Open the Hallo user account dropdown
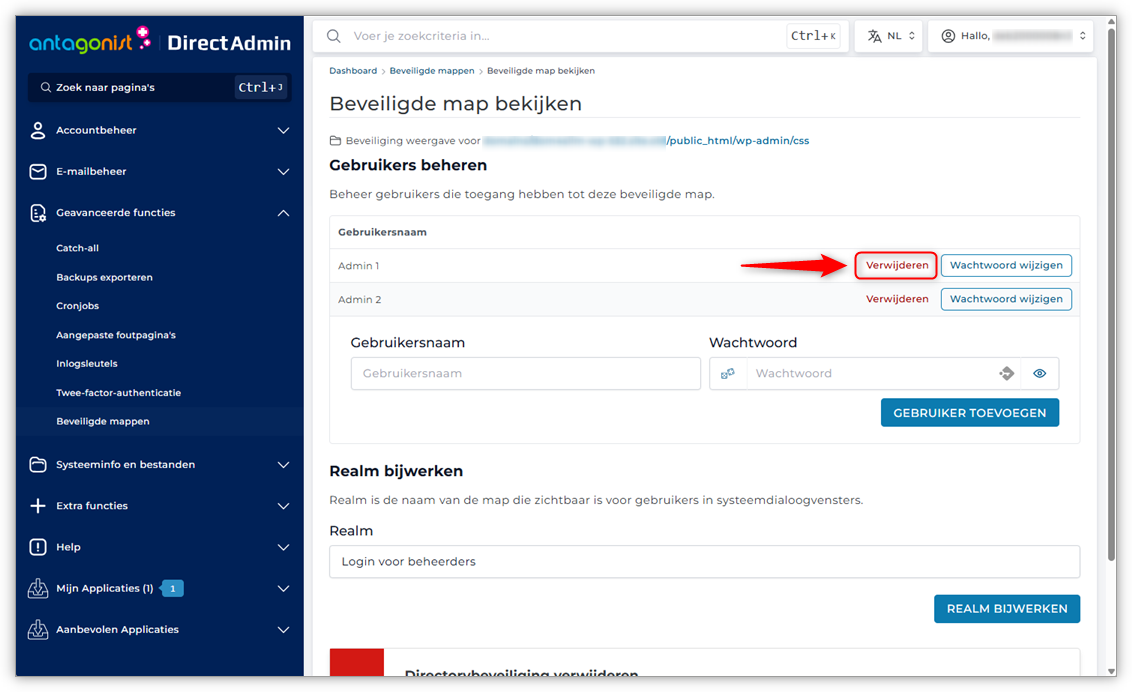Viewport: 1132px width, 692px height. click(1010, 36)
